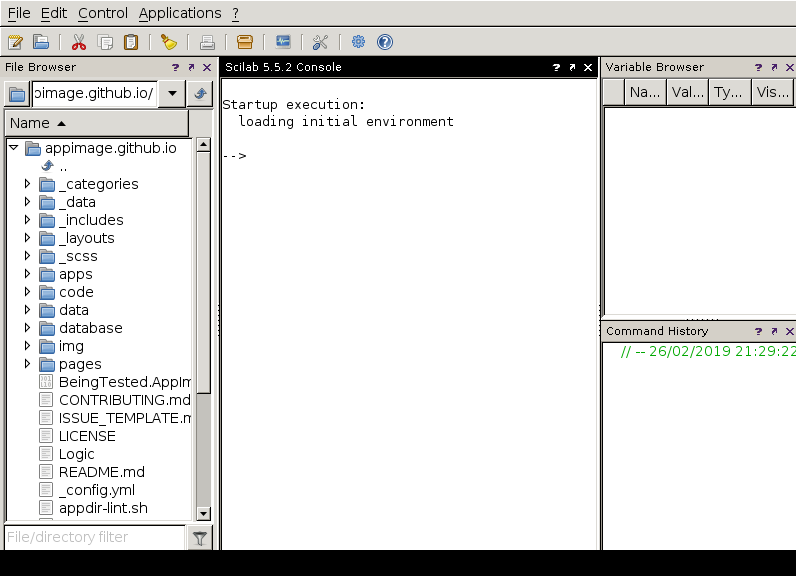Select the CONTRIBUTING.md file

point(124,400)
